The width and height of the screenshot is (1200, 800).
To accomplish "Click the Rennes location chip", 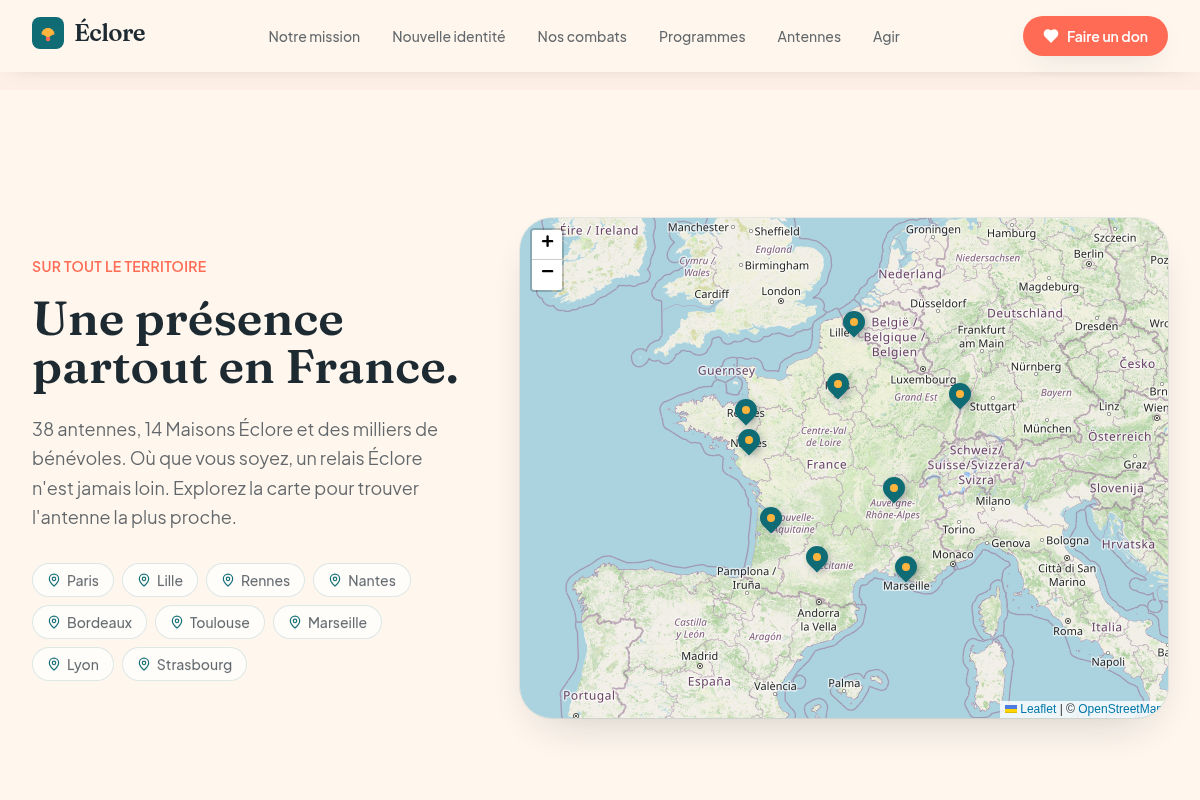I will (x=256, y=580).
